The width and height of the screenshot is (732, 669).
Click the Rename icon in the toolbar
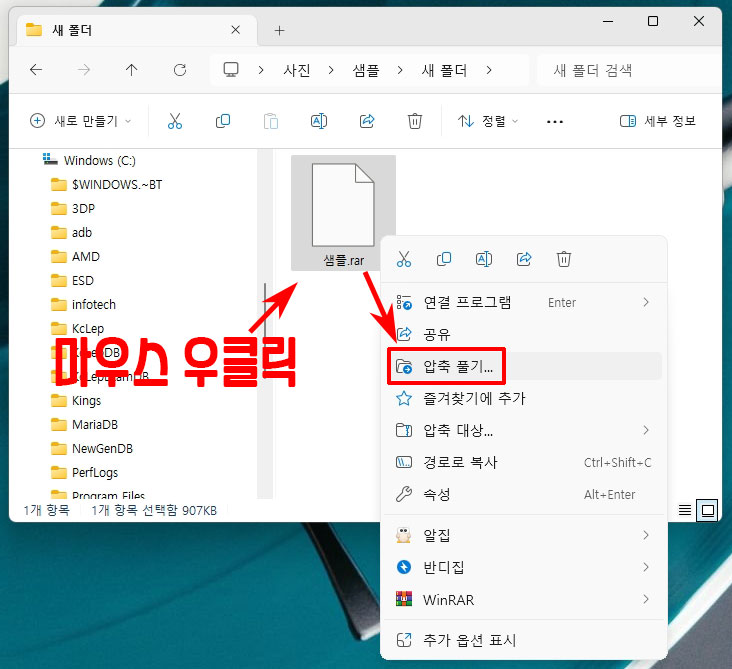(x=319, y=121)
